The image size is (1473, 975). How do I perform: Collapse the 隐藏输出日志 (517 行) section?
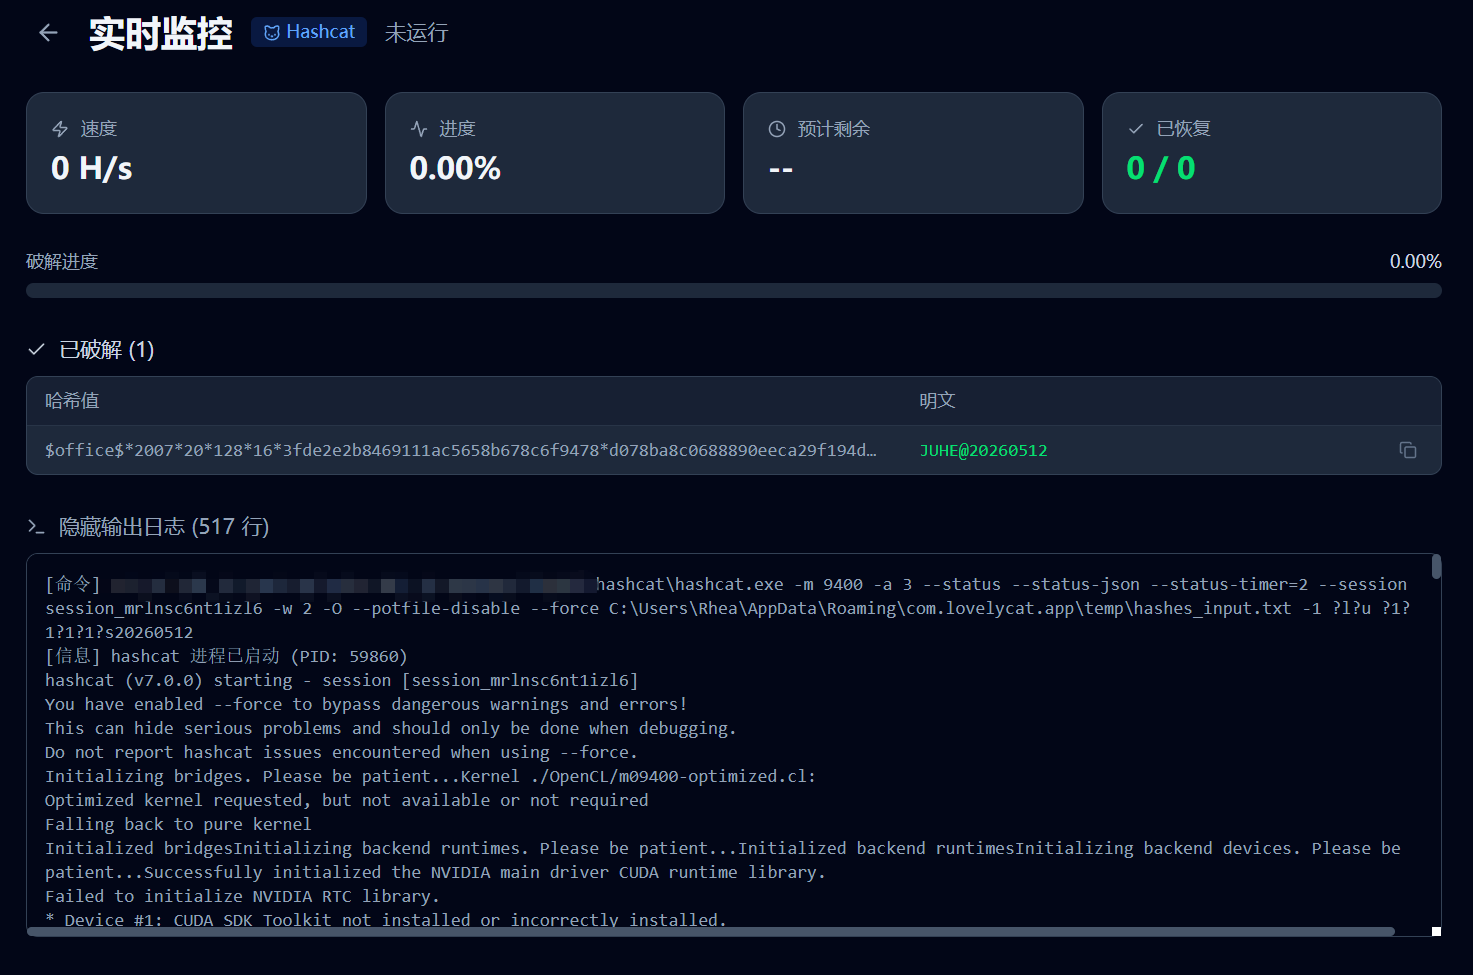(149, 526)
